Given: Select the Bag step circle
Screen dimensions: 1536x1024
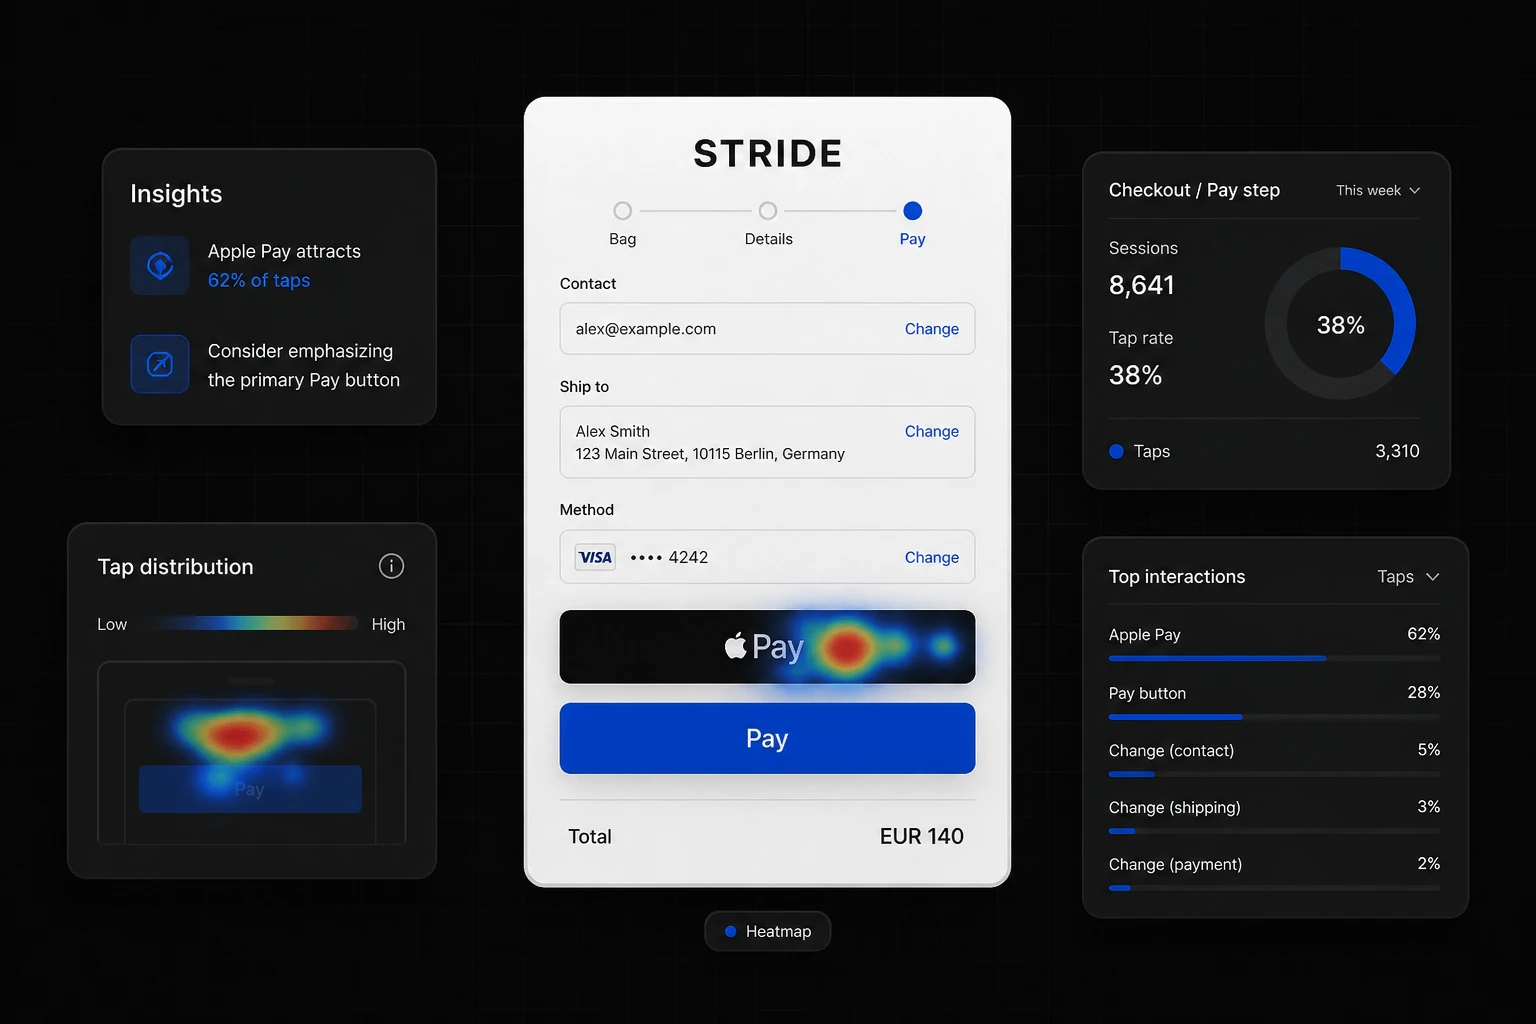Looking at the screenshot, I should pos(622,211).
